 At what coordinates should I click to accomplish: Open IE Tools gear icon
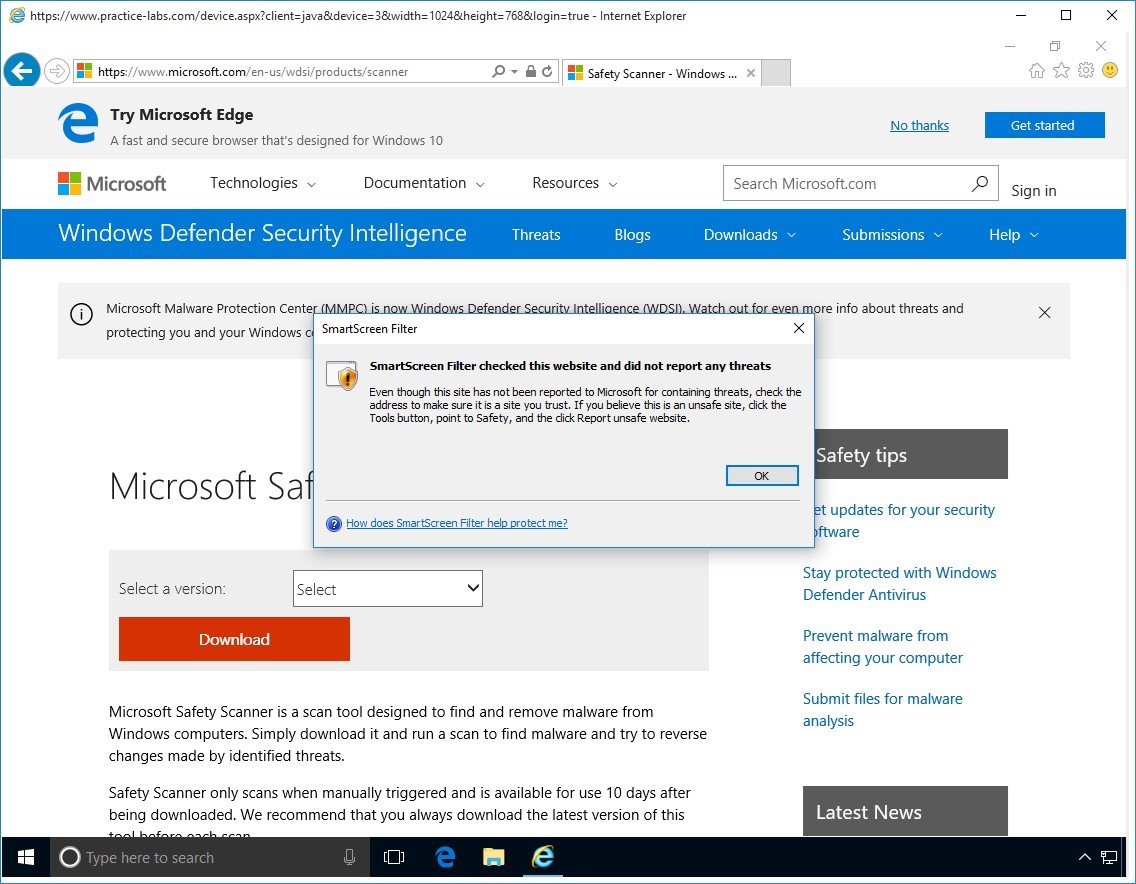[1086, 70]
